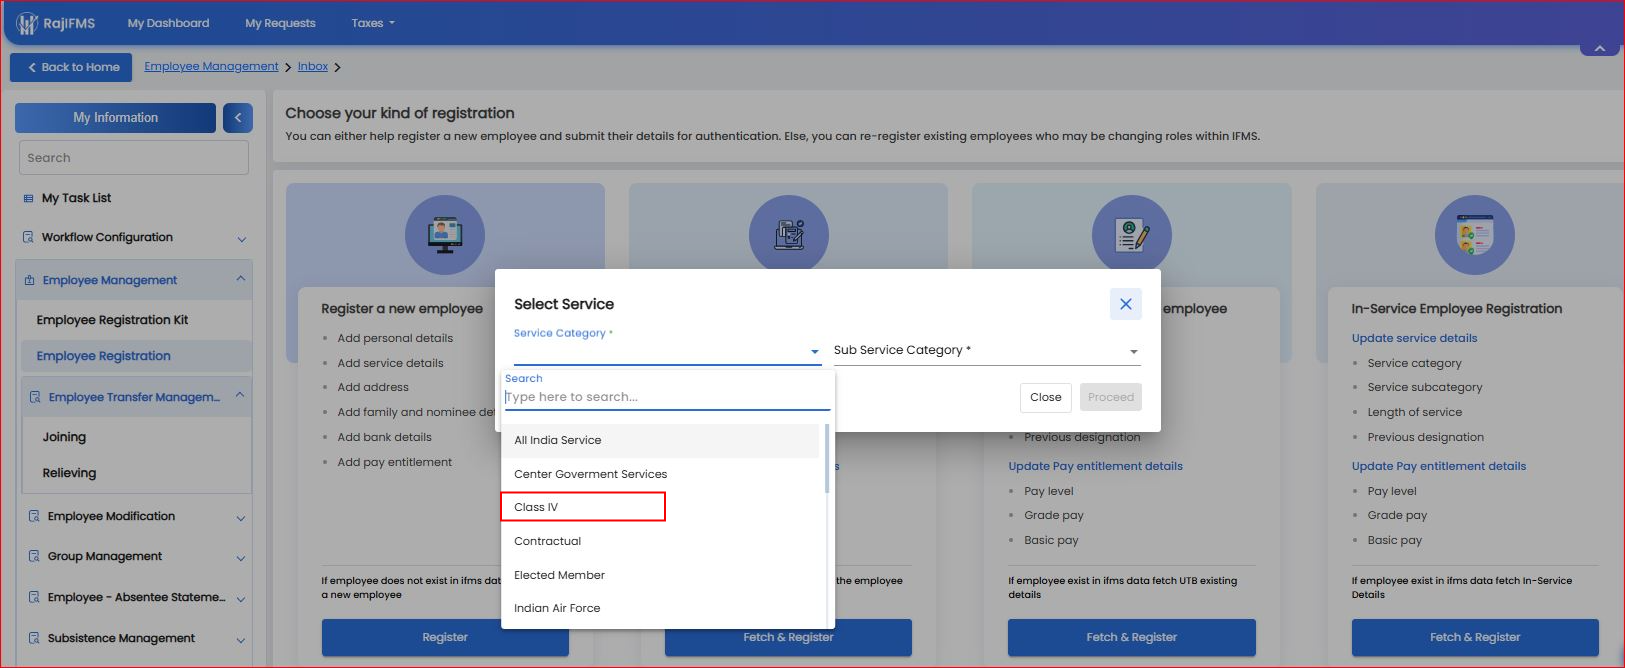Image resolution: width=1625 pixels, height=668 pixels.
Task: Click Fetch & Register on In-Service card
Action: [x=1475, y=637]
